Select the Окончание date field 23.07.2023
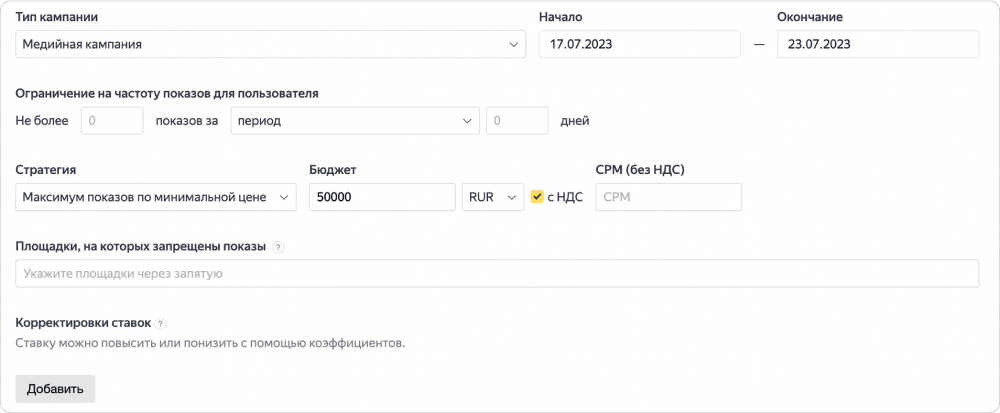The height and width of the screenshot is (413, 1000). (x=877, y=44)
